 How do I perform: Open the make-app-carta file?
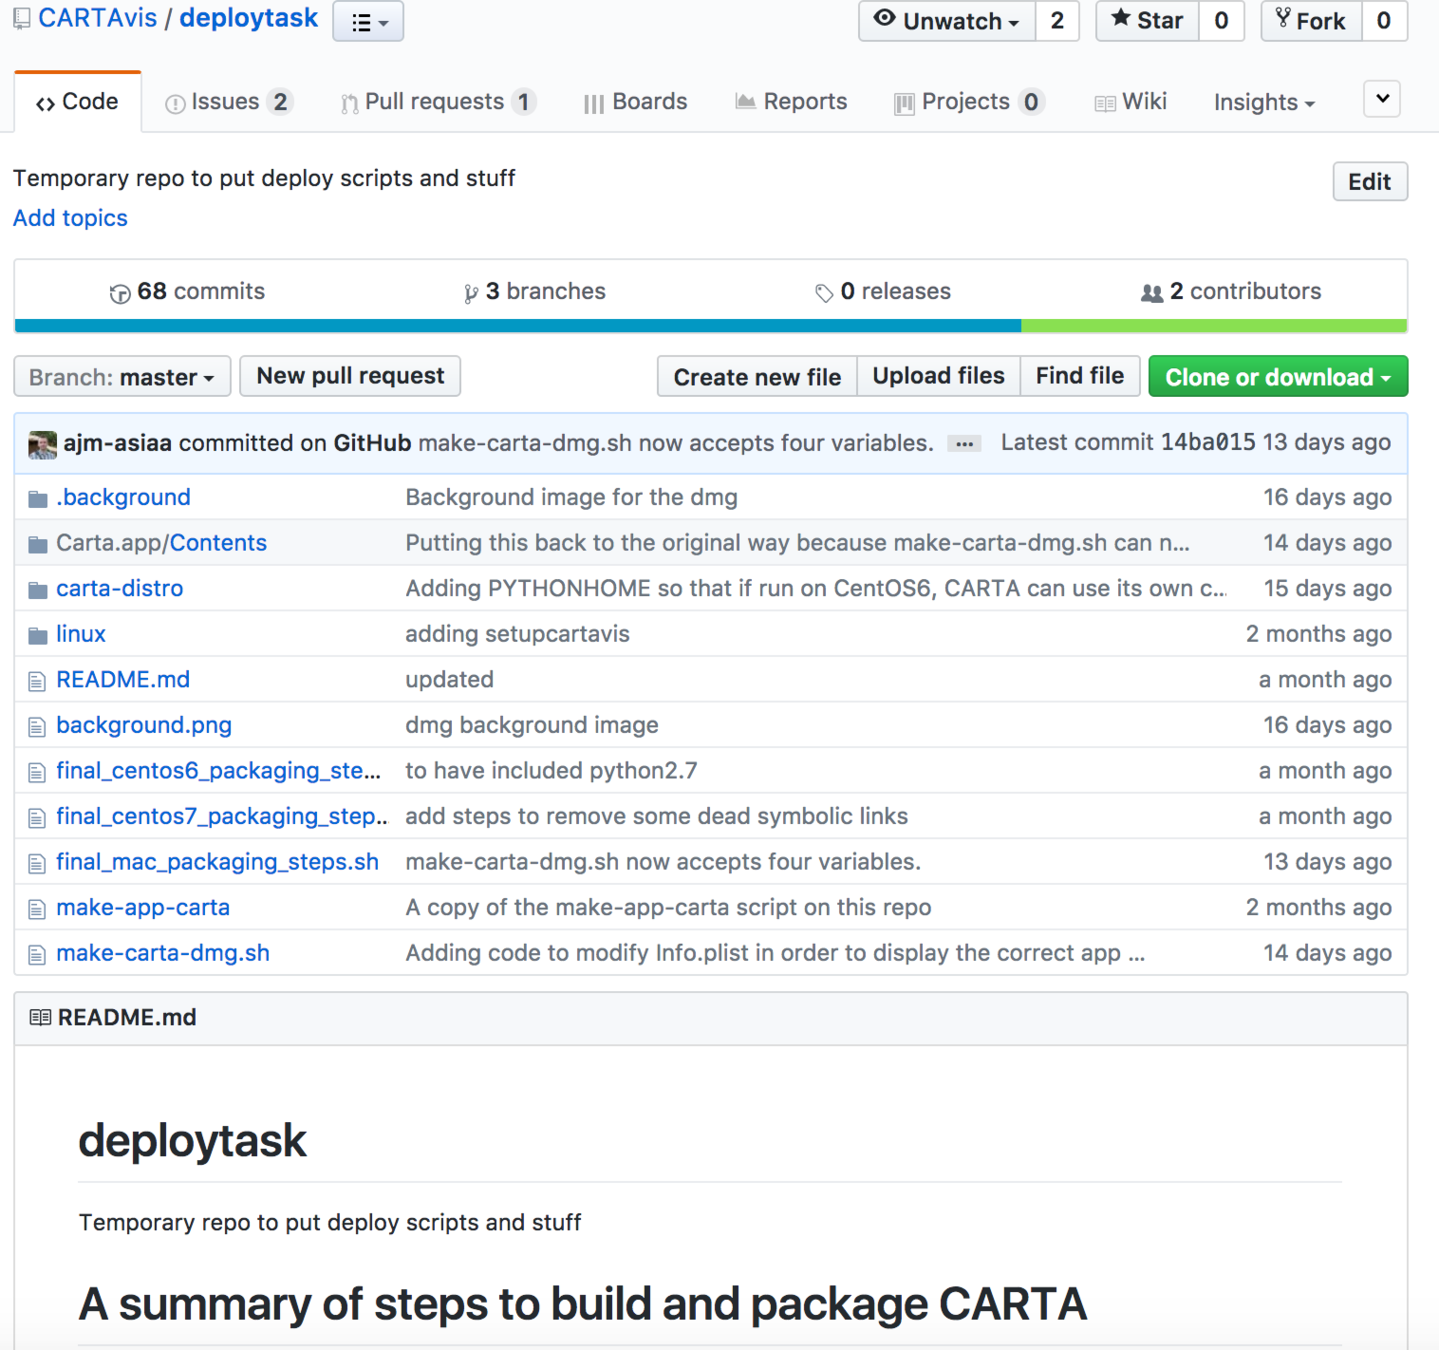[143, 908]
